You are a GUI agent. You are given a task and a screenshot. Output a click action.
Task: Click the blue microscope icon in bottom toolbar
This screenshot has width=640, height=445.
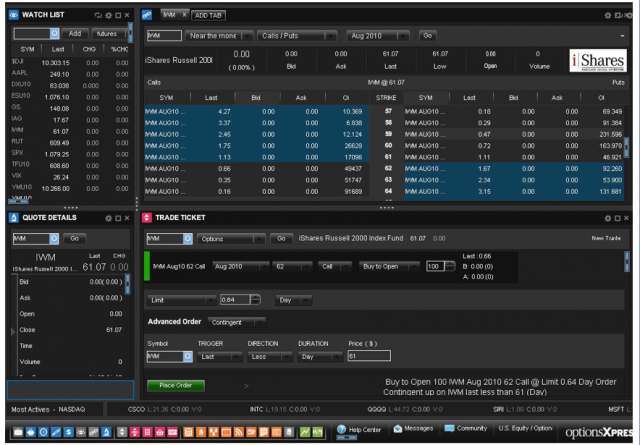(106, 432)
